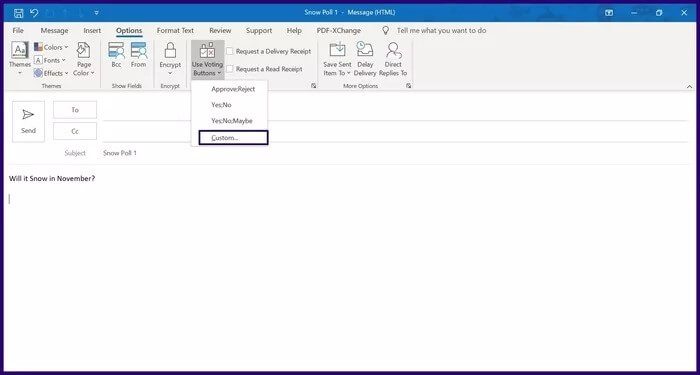Image resolution: width=700 pixels, height=375 pixels.
Task: Open the Help tab
Action: click(x=294, y=30)
